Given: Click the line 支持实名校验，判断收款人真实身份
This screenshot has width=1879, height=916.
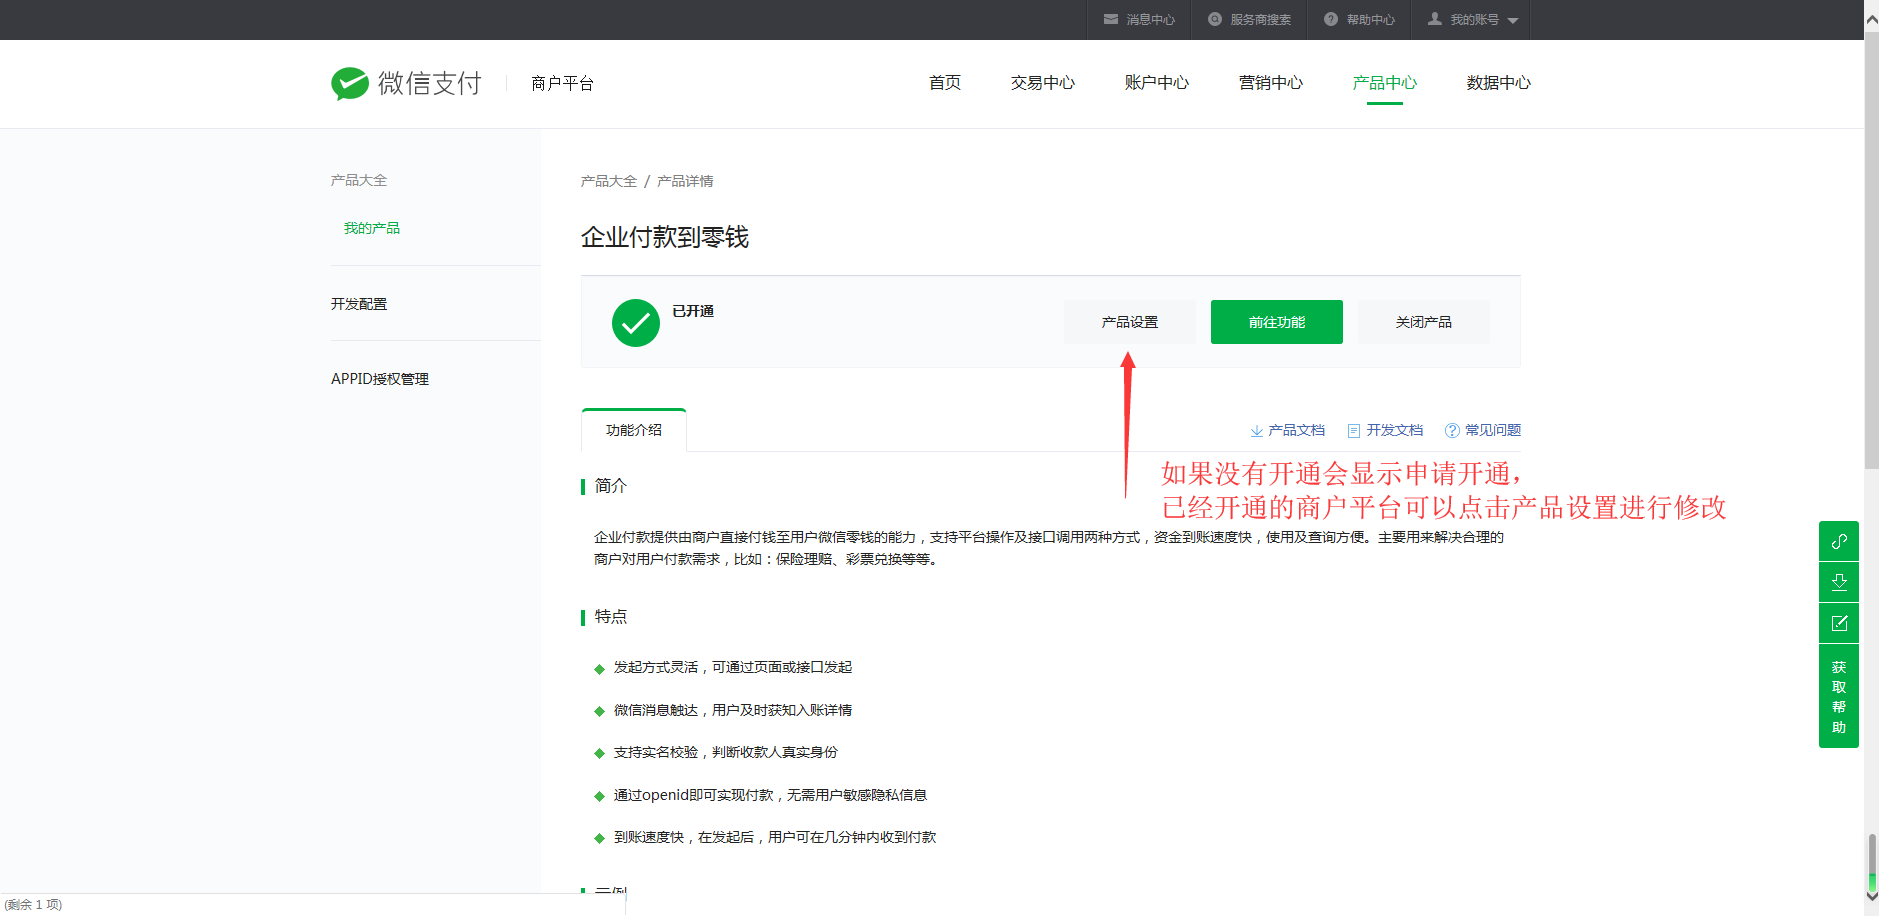Looking at the screenshot, I should click(x=725, y=752).
